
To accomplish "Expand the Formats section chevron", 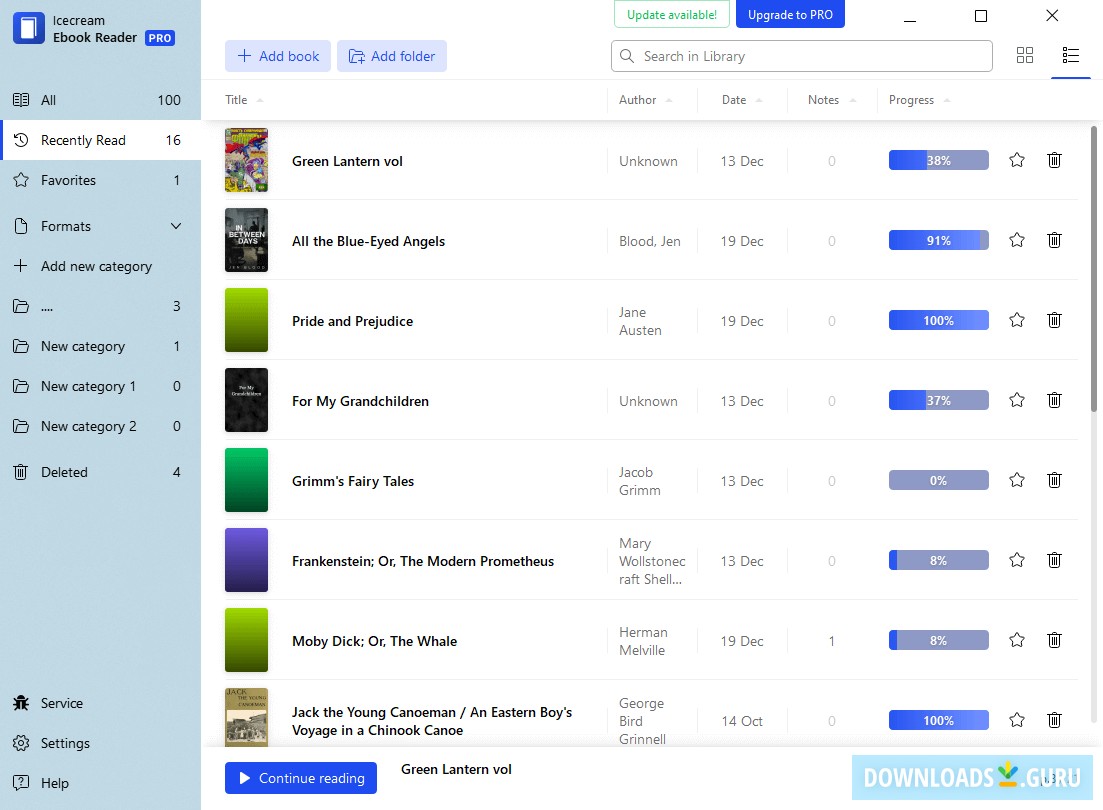I will [x=176, y=226].
